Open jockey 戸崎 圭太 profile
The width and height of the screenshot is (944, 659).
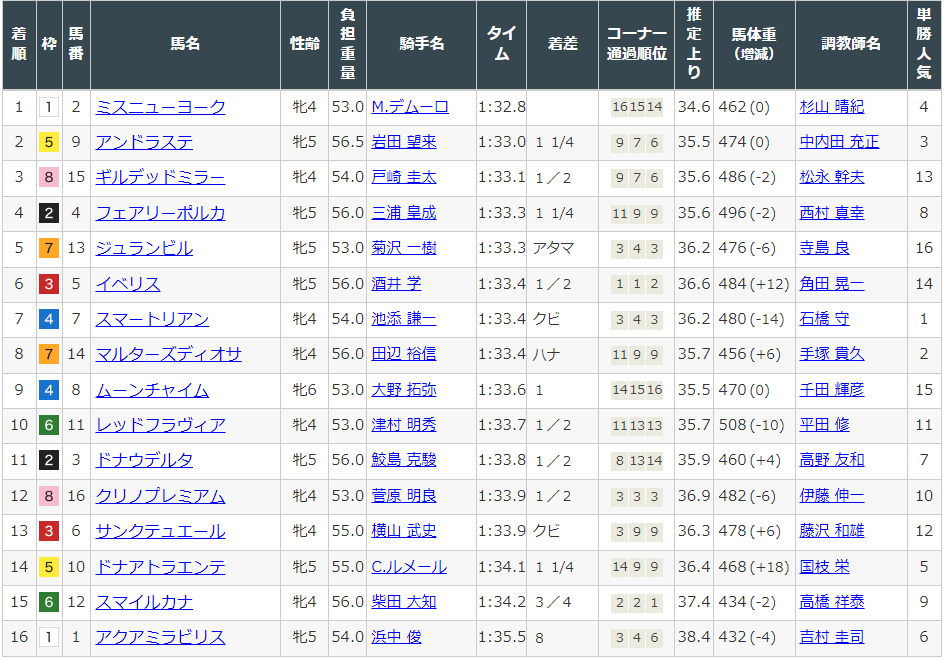[403, 178]
